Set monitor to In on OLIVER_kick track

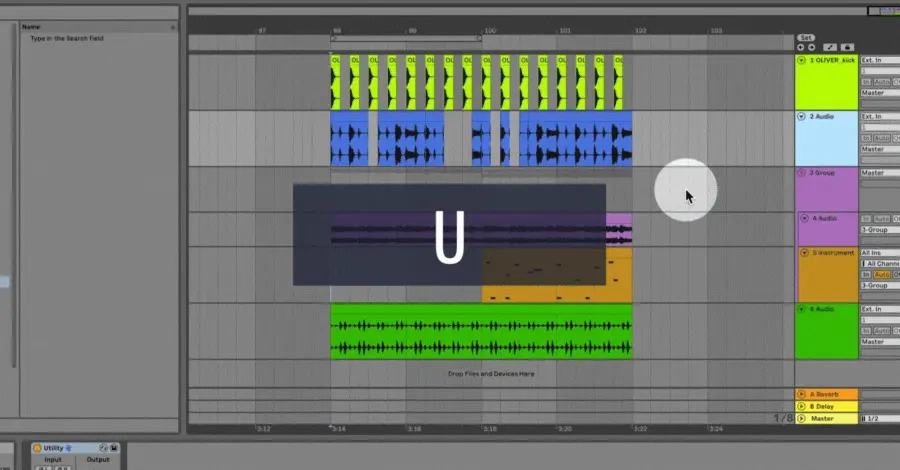click(x=866, y=82)
